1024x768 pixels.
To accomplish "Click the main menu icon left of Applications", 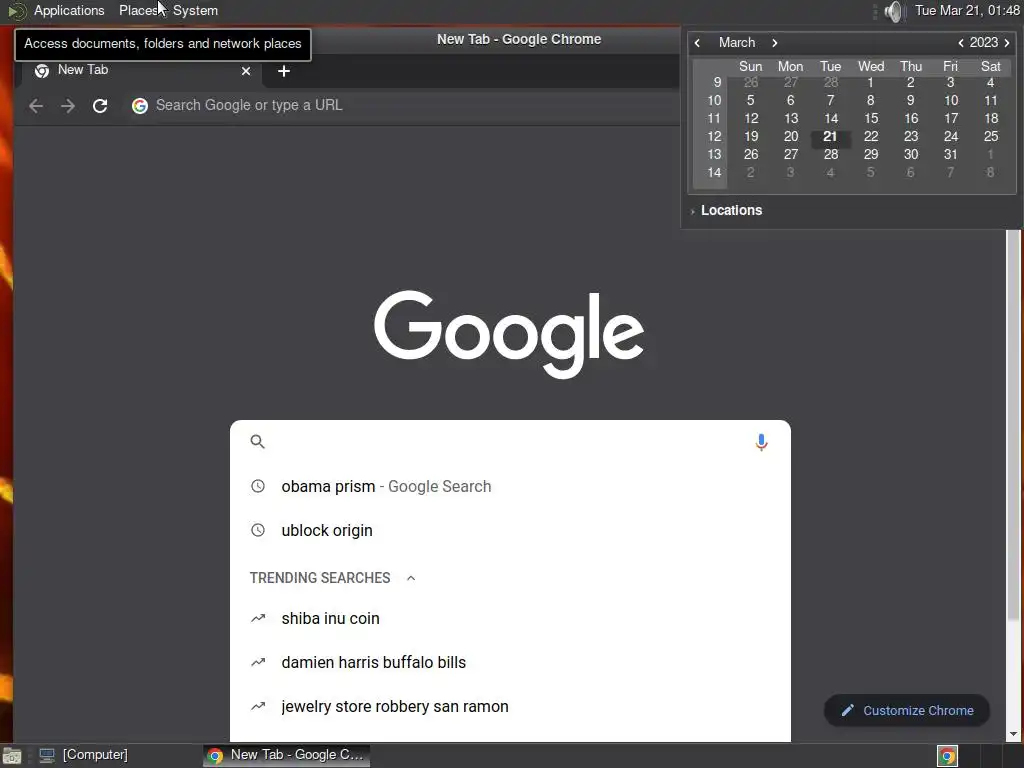I will [16, 11].
